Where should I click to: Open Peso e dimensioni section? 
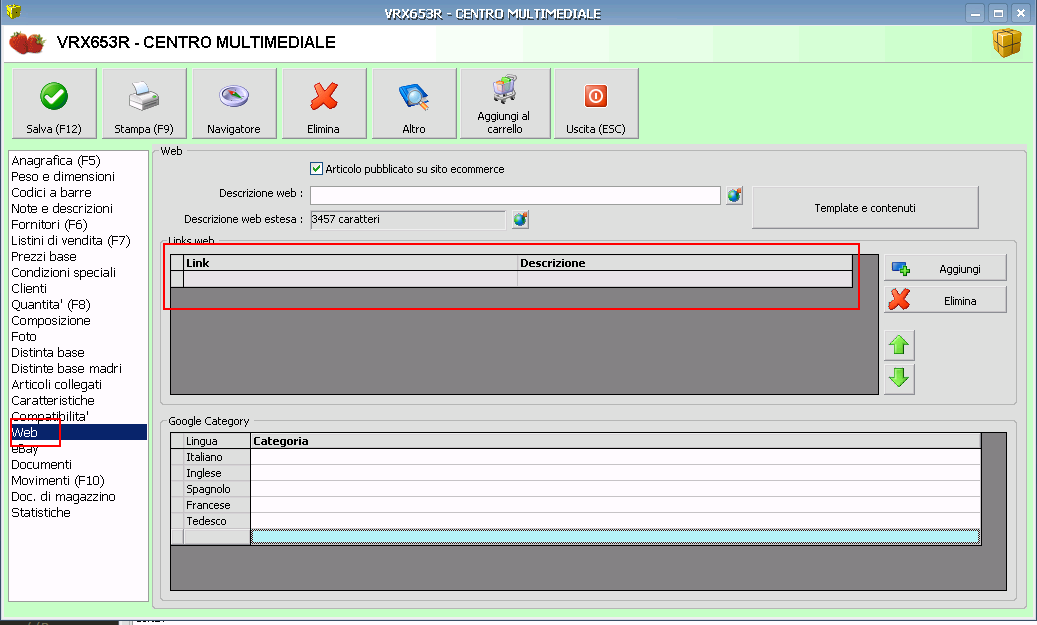[x=63, y=177]
